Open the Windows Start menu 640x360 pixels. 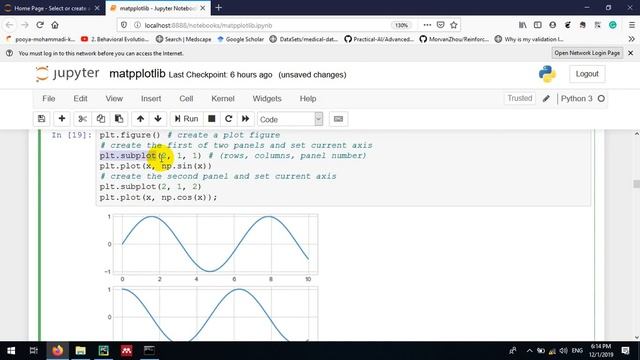coord(11,351)
